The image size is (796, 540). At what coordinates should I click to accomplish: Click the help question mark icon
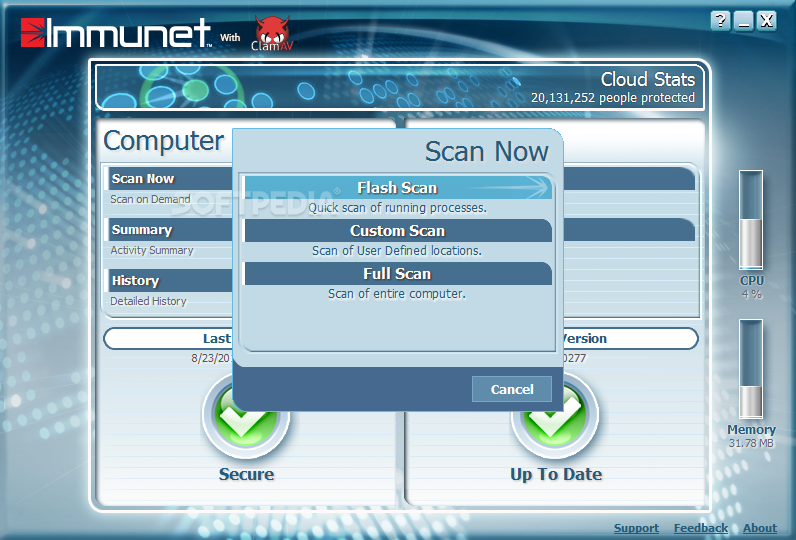(720, 21)
